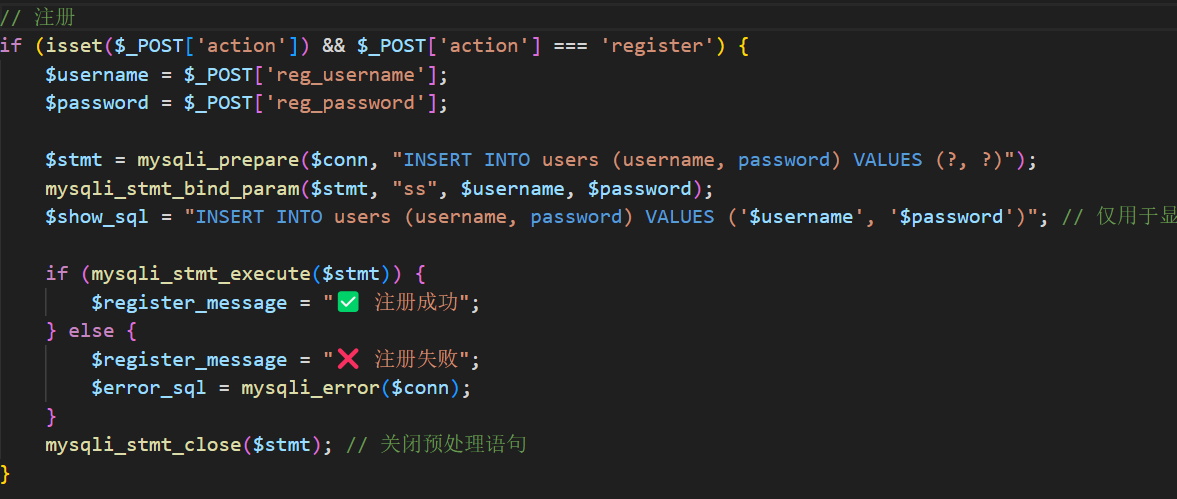Click the 'reg_password' array key string
Viewport: 1177px width, 499px height.
(345, 103)
